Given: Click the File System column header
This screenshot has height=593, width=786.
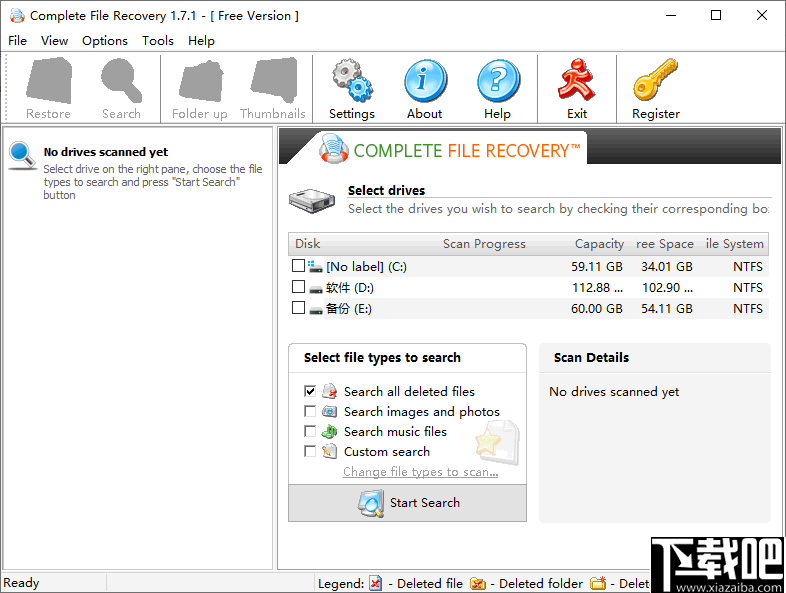Looking at the screenshot, I should click(734, 244).
